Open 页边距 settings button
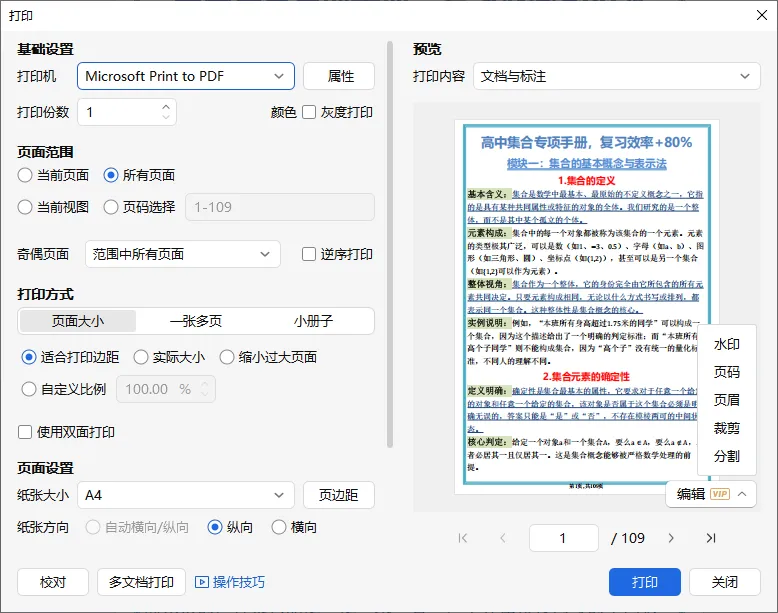The width and height of the screenshot is (778, 613). tap(339, 495)
